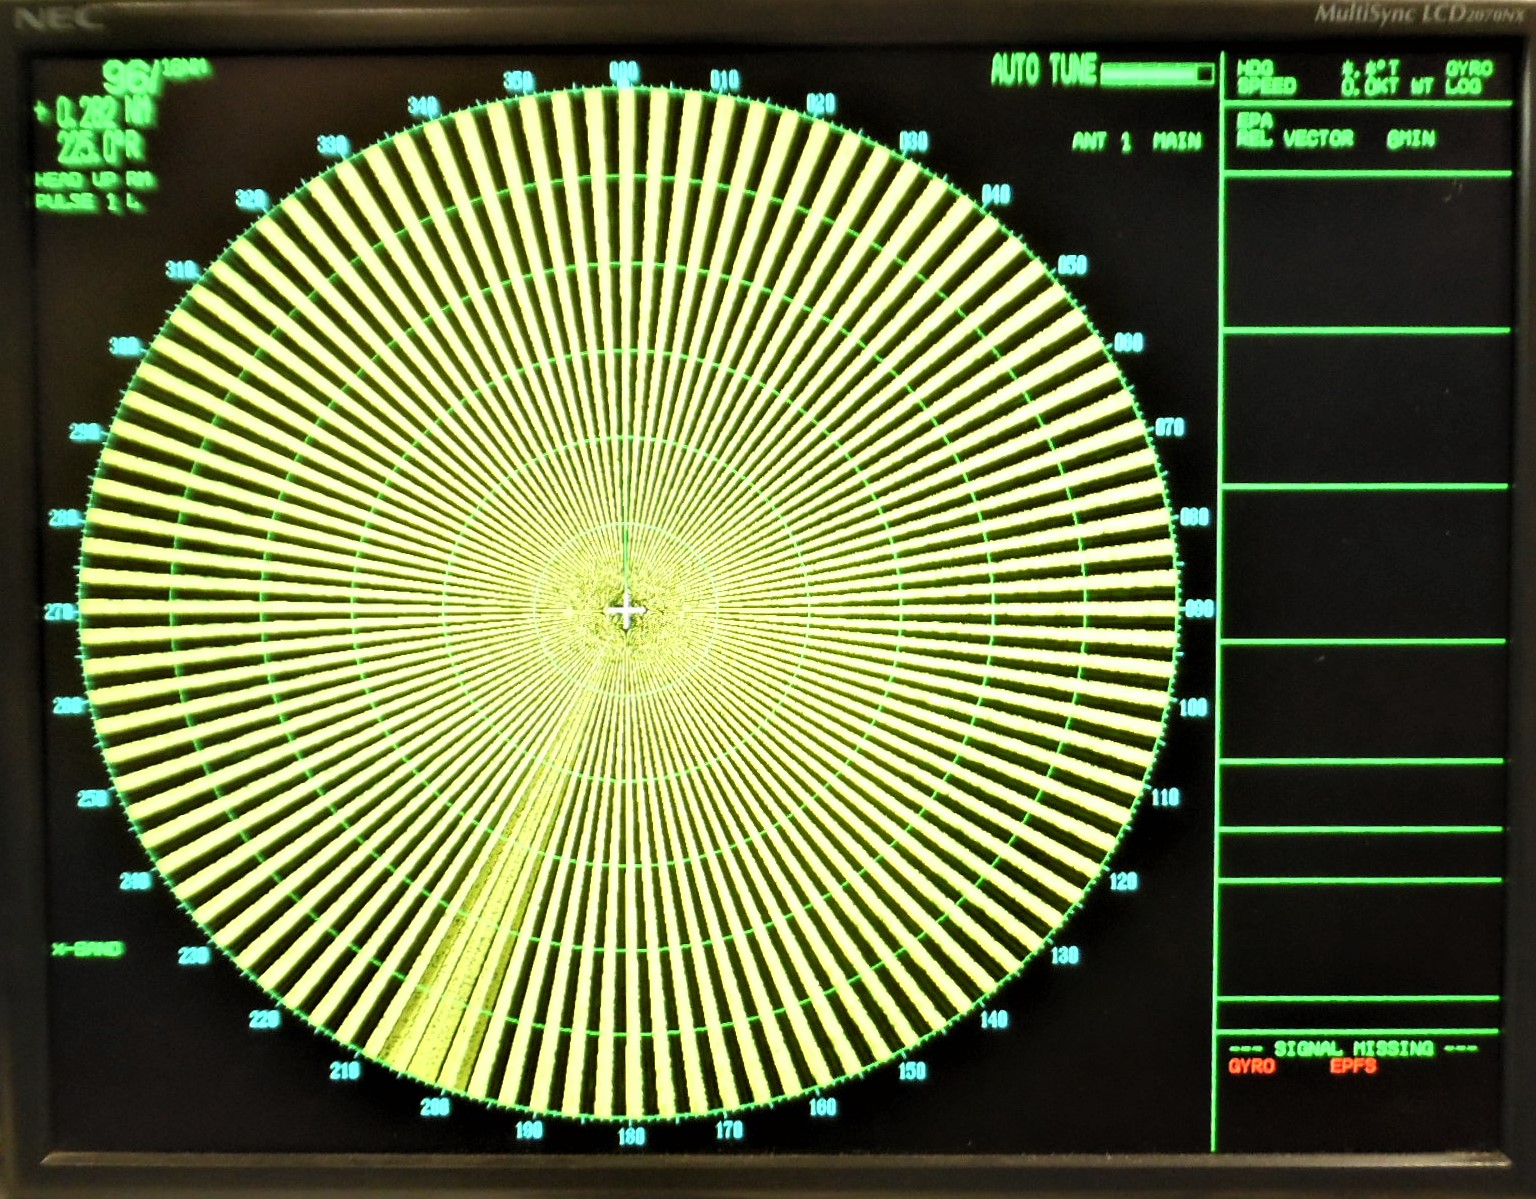
Task: Click the 270 bearing scale label
Action: pyautogui.click(x=62, y=611)
